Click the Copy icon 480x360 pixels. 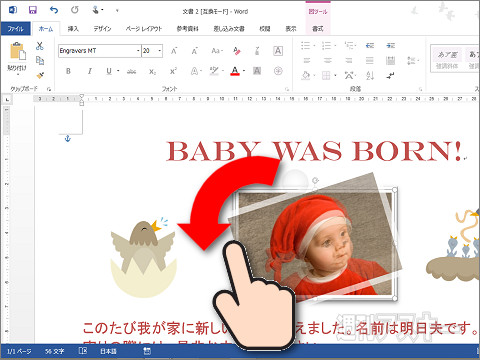40,60
